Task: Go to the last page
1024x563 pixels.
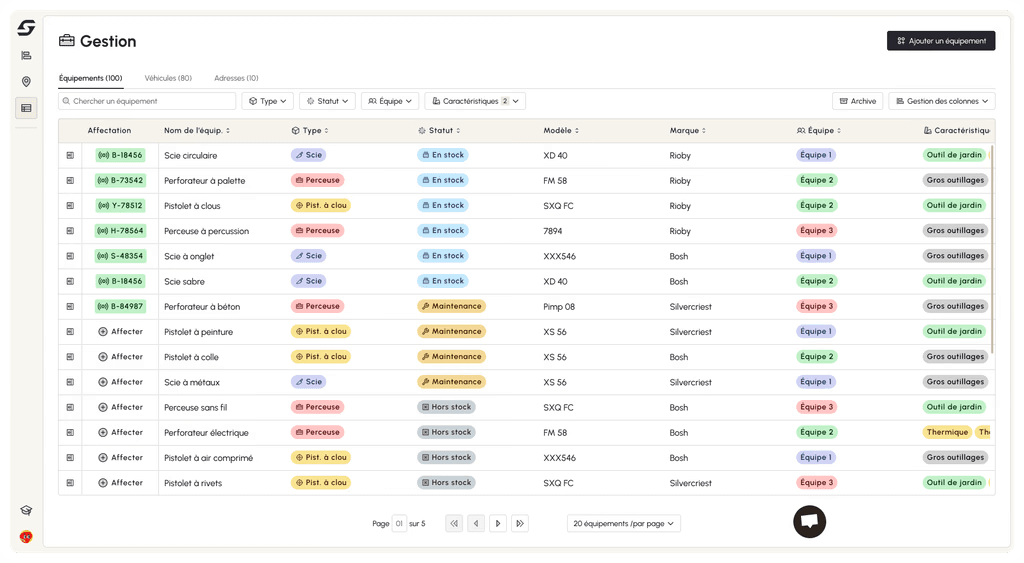Action: tap(520, 523)
